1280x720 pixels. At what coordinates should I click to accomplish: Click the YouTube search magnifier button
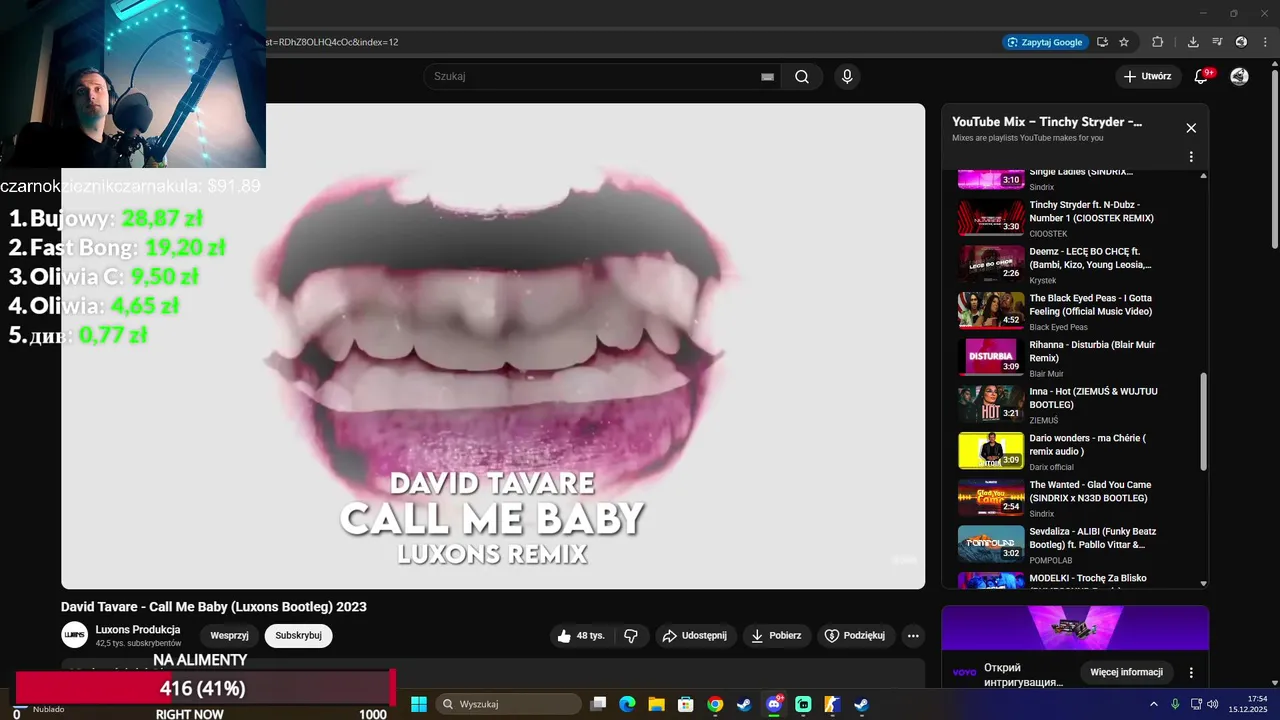tap(802, 77)
